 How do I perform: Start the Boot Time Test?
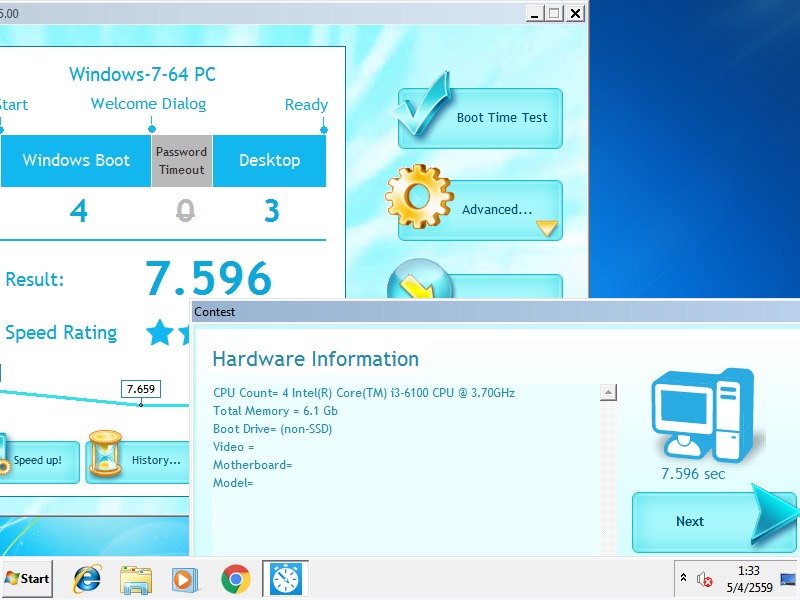coord(480,118)
